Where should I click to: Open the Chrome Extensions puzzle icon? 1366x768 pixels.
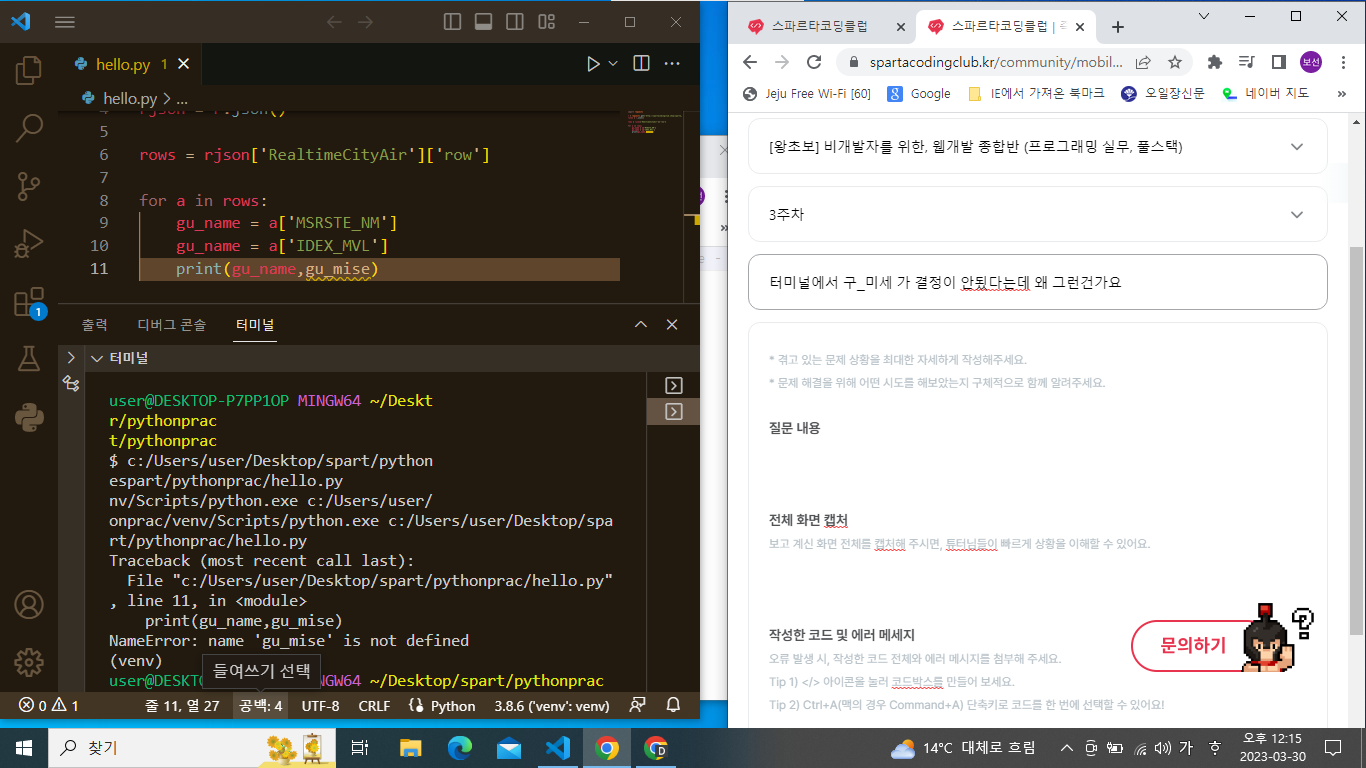1215,62
